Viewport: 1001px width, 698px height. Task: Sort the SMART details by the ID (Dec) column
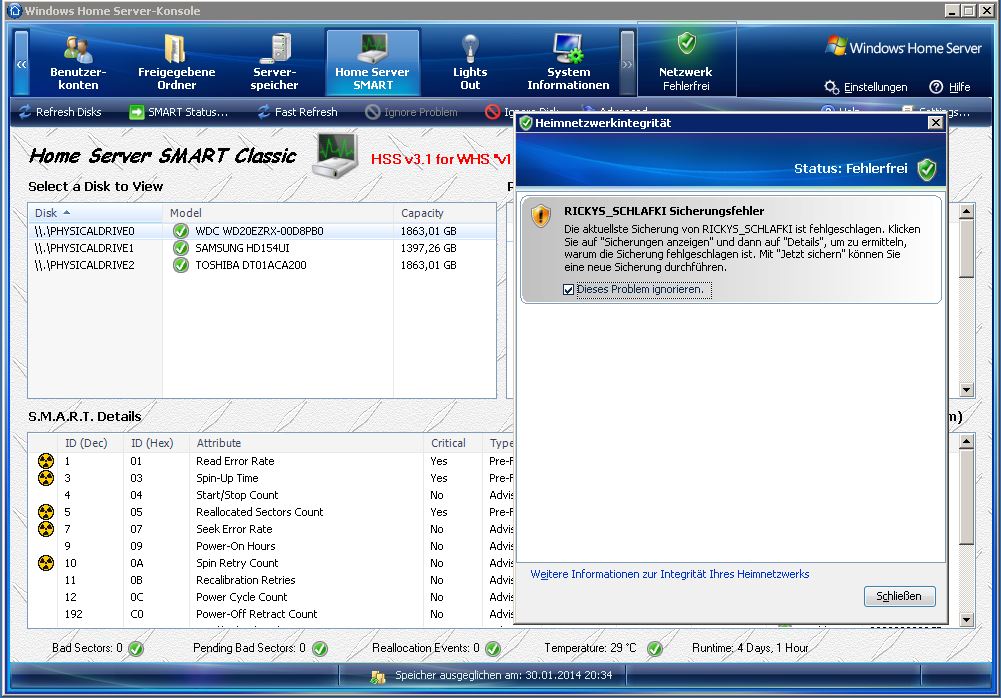click(x=91, y=443)
